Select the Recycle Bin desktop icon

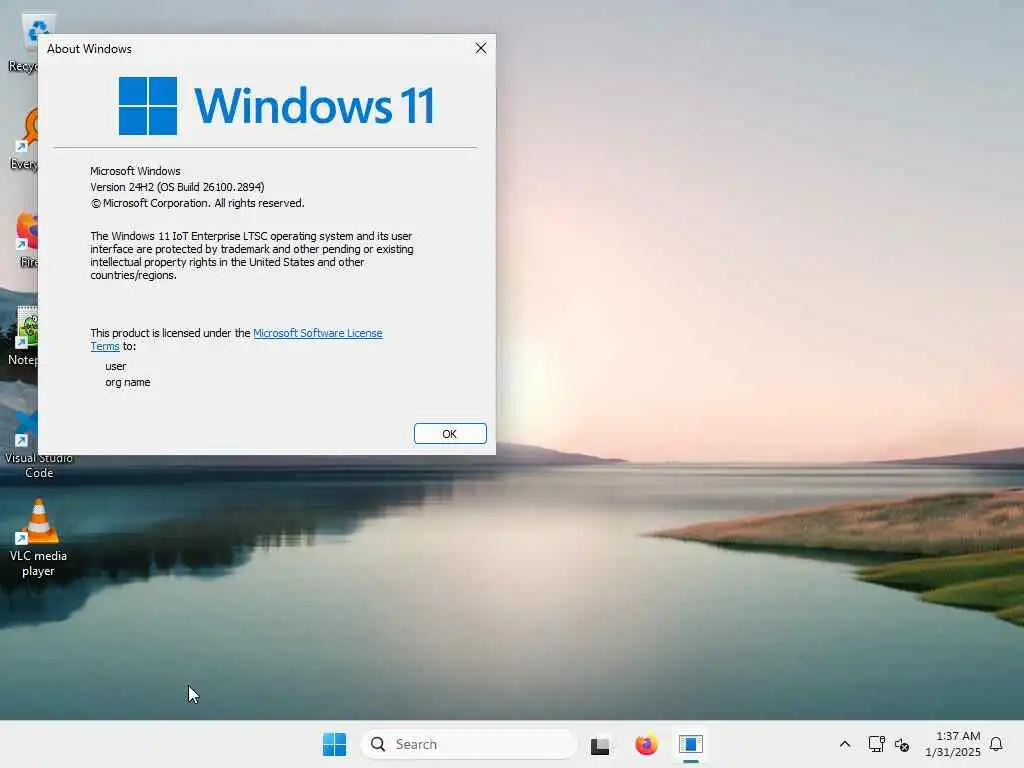24,43
